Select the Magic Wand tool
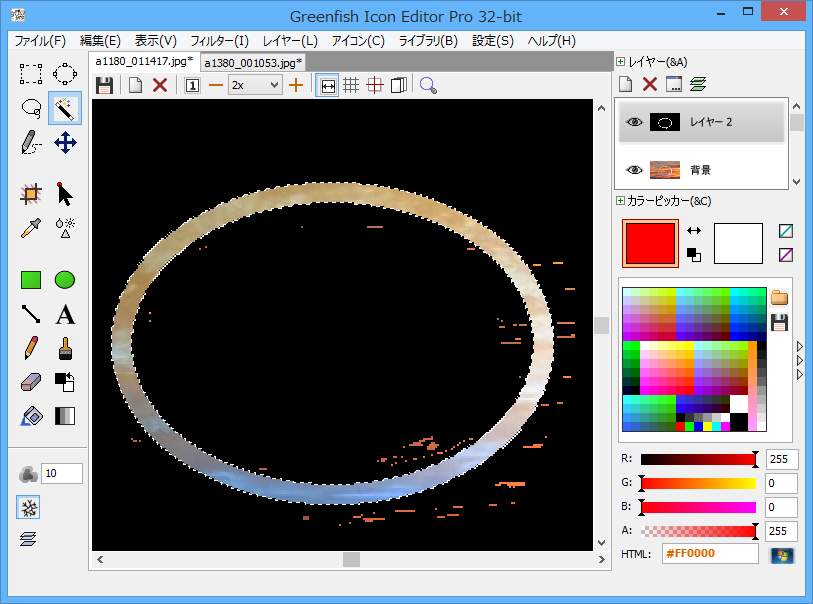This screenshot has height=604, width=813. coord(65,108)
